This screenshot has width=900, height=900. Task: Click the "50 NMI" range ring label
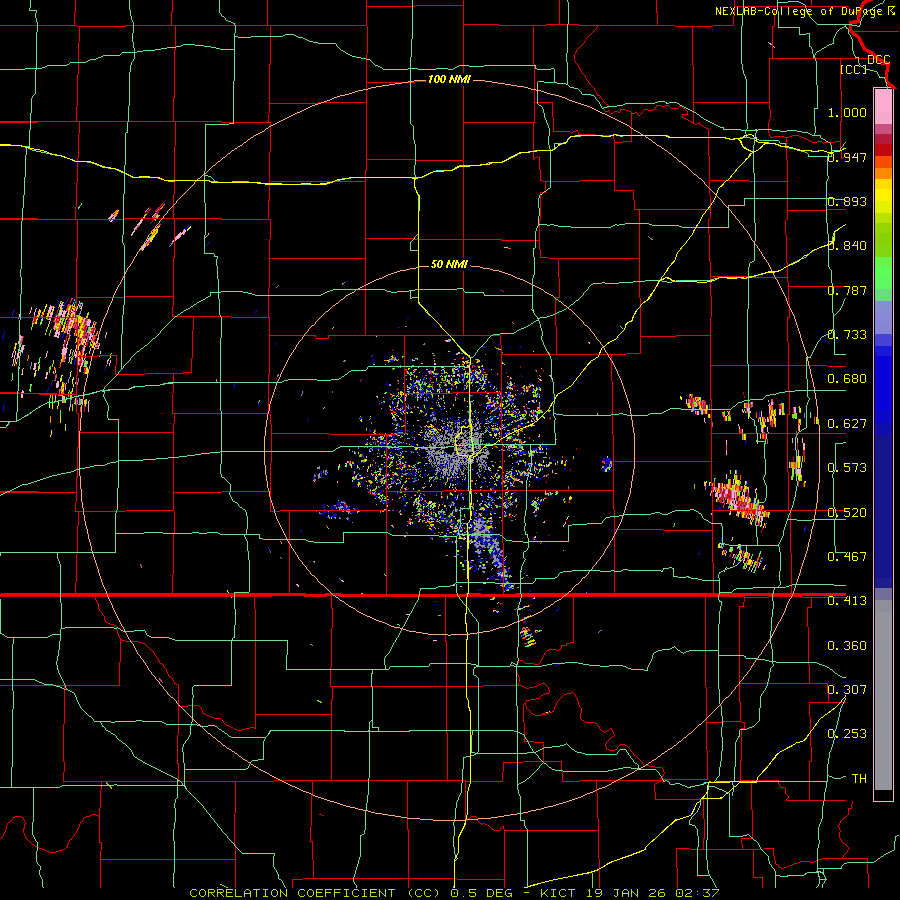click(x=449, y=264)
